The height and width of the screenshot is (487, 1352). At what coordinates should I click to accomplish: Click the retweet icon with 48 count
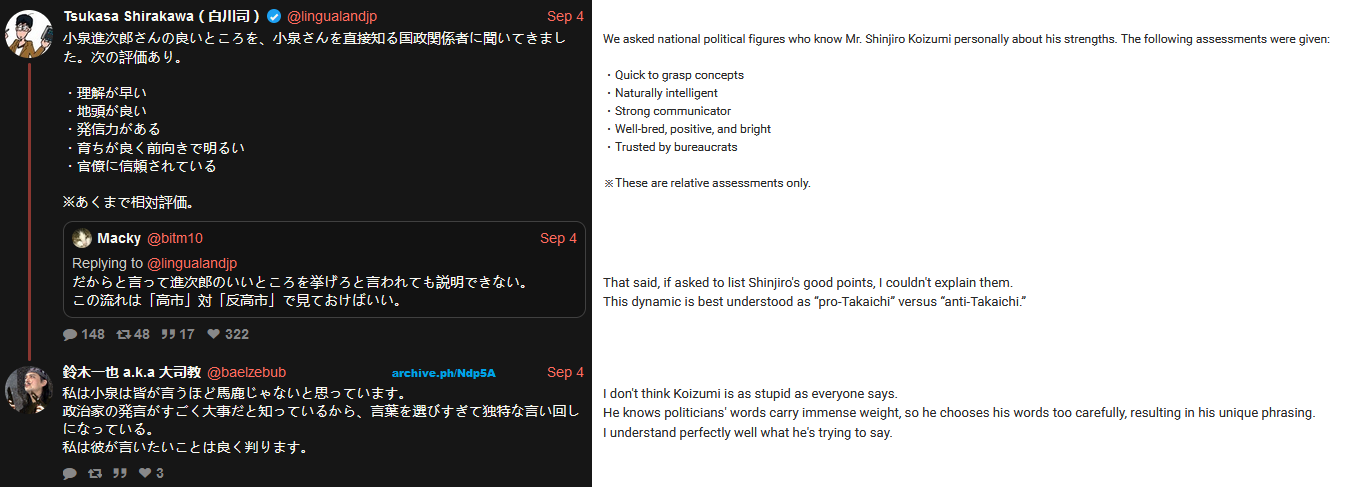pos(123,334)
